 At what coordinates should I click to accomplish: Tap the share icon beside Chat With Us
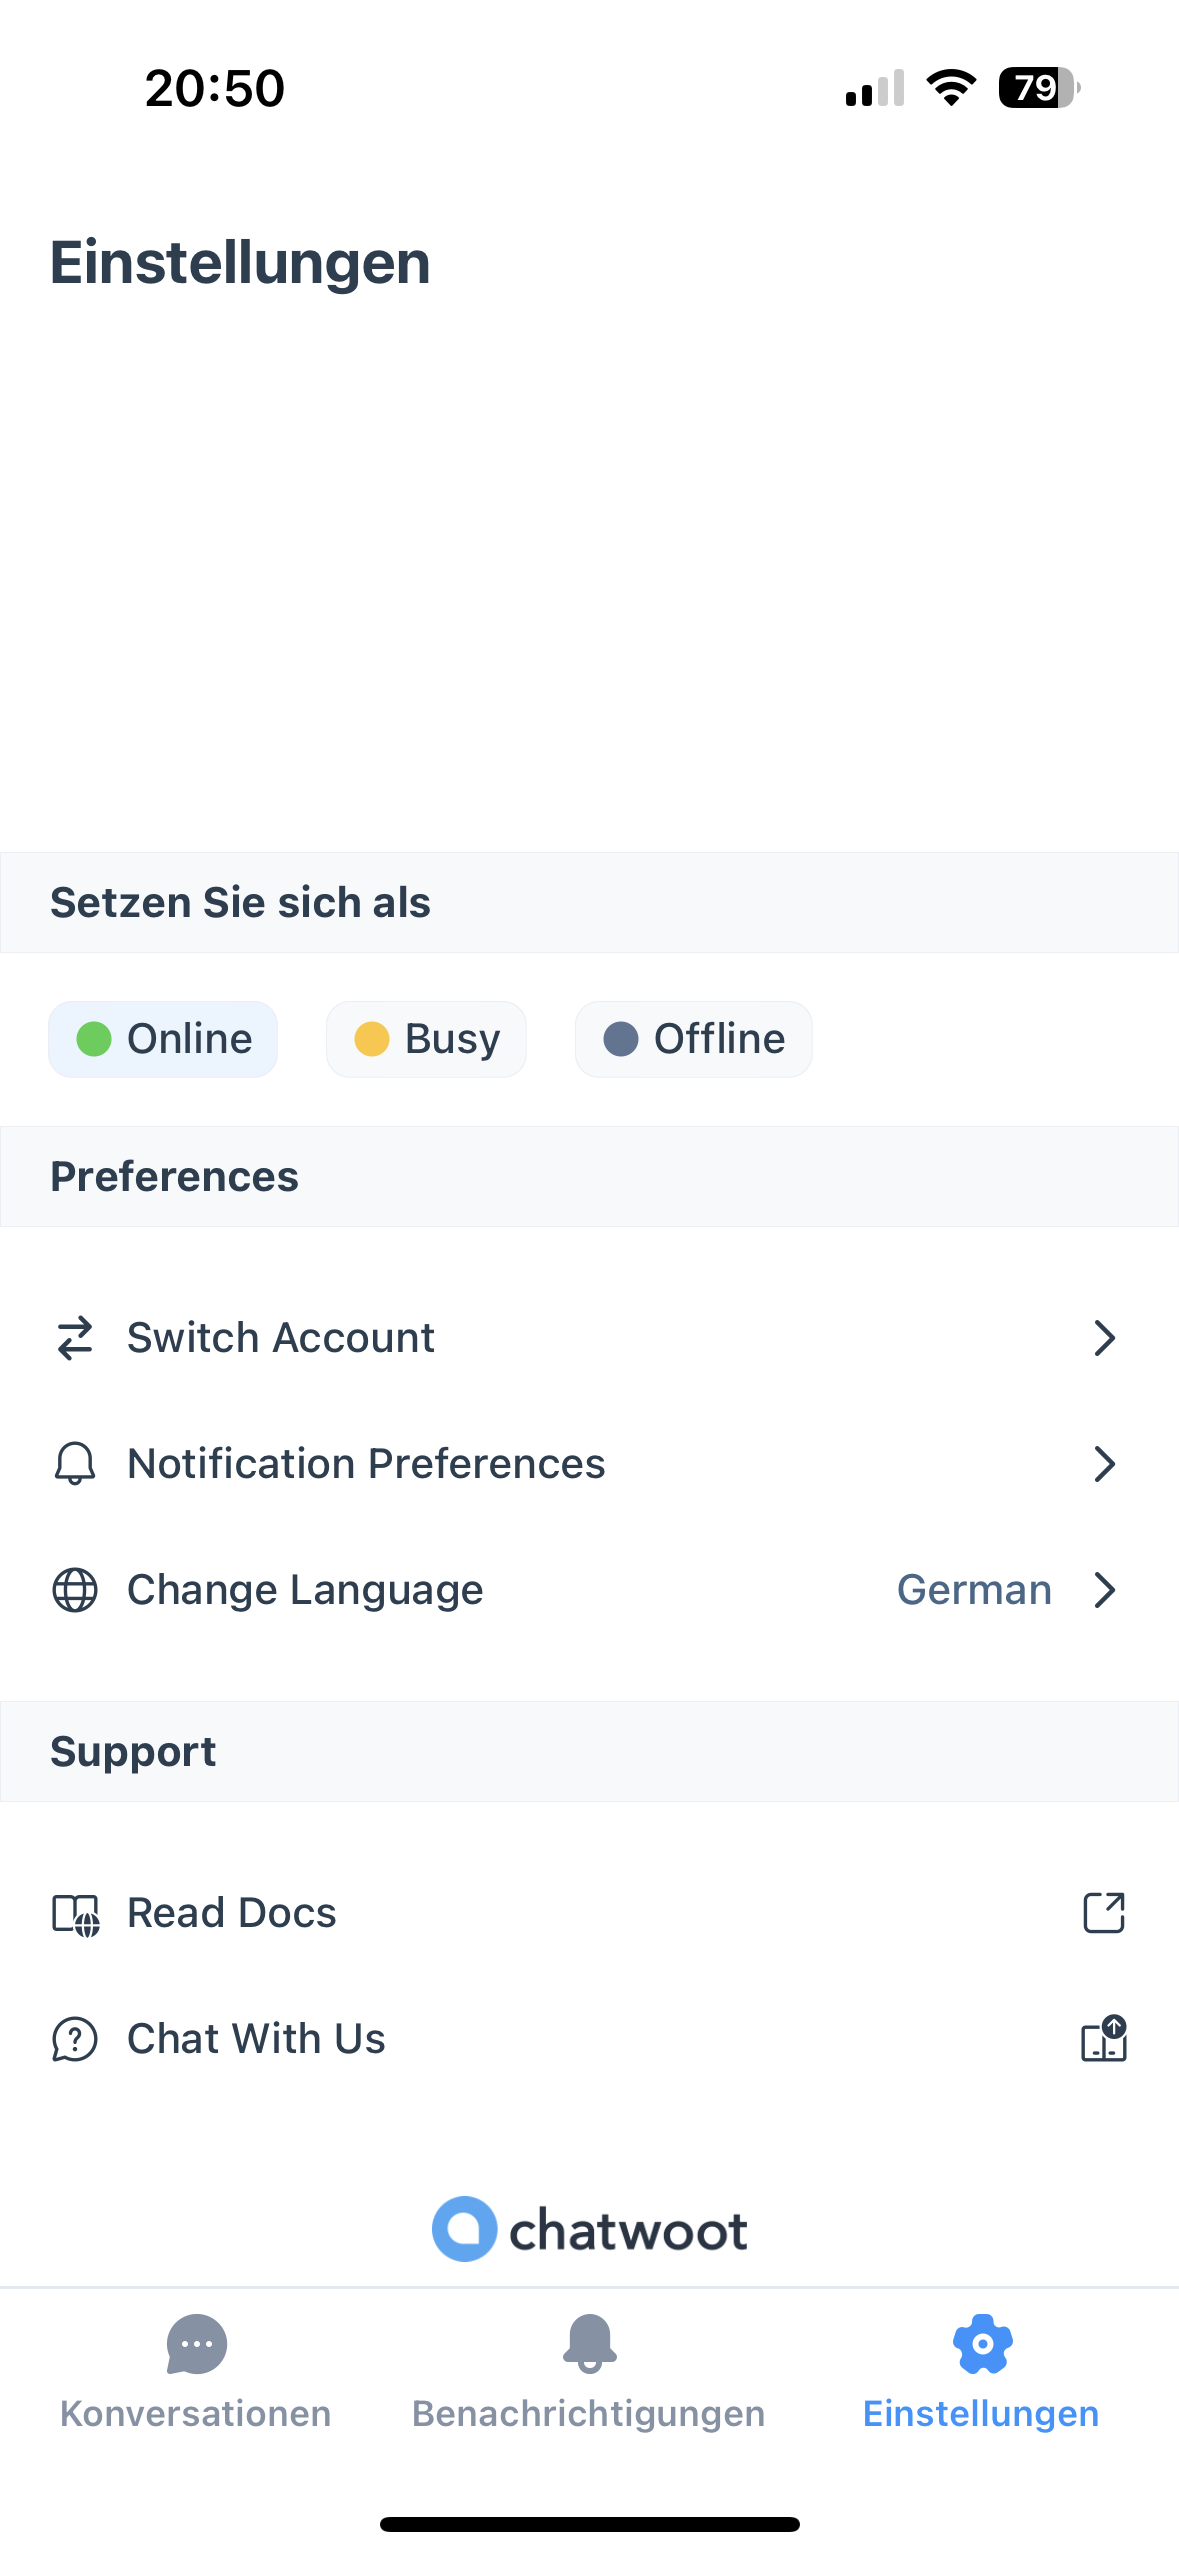point(1104,2039)
